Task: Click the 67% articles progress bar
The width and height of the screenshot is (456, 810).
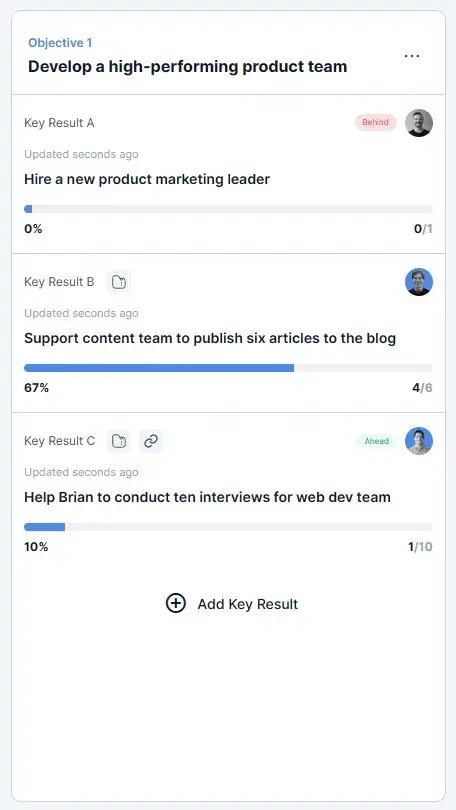Action: (x=228, y=368)
